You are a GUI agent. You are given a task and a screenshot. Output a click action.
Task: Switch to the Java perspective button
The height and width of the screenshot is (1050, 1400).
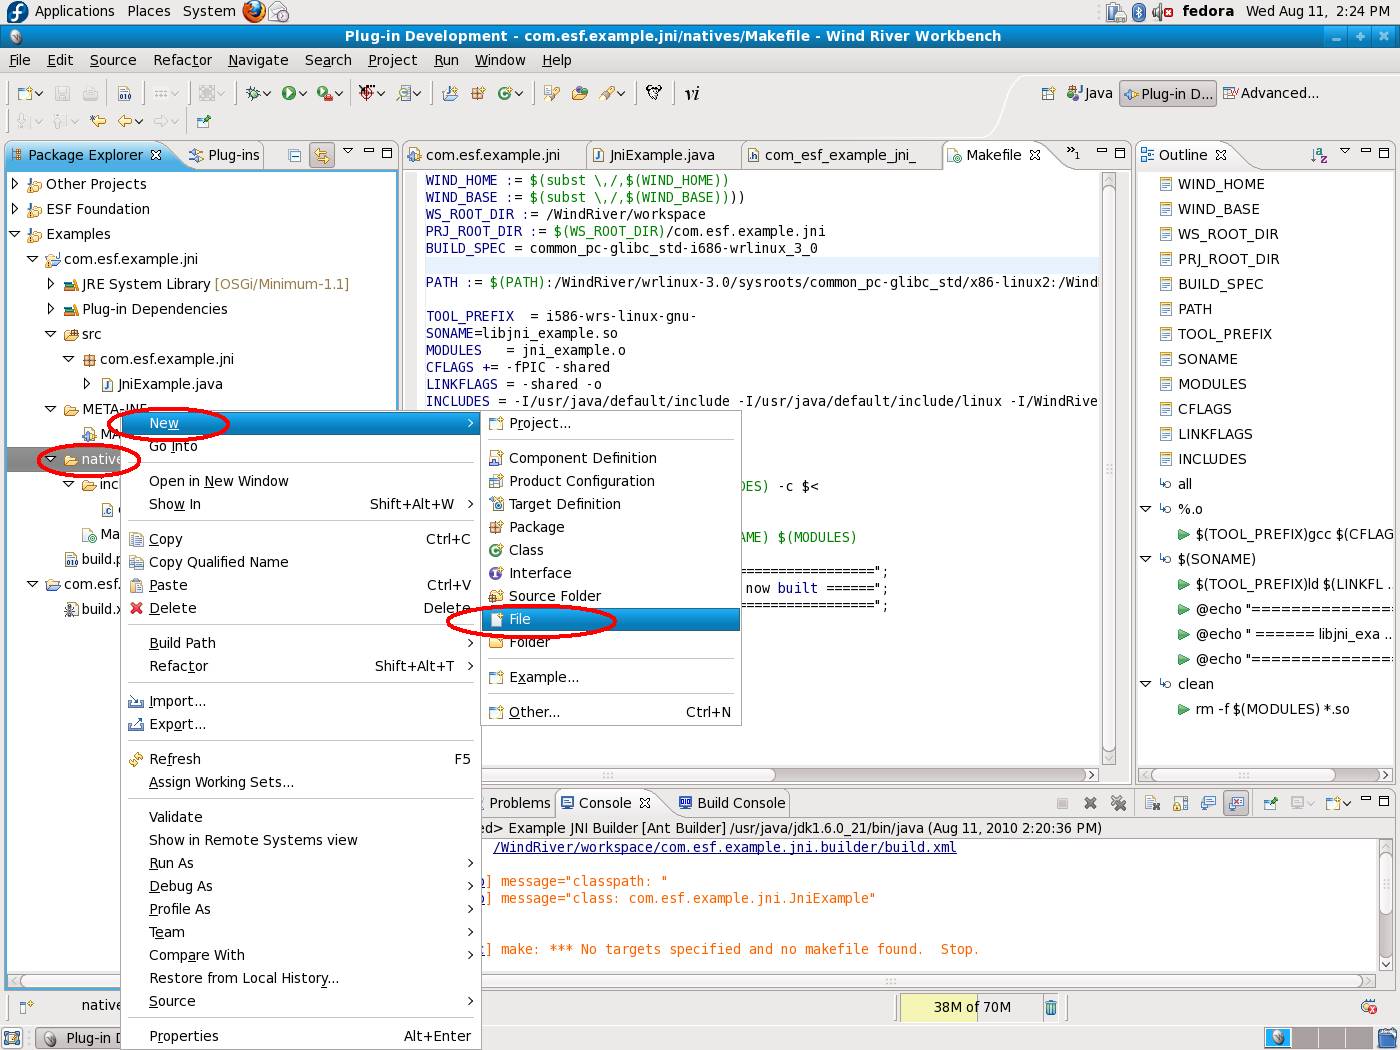click(1089, 93)
